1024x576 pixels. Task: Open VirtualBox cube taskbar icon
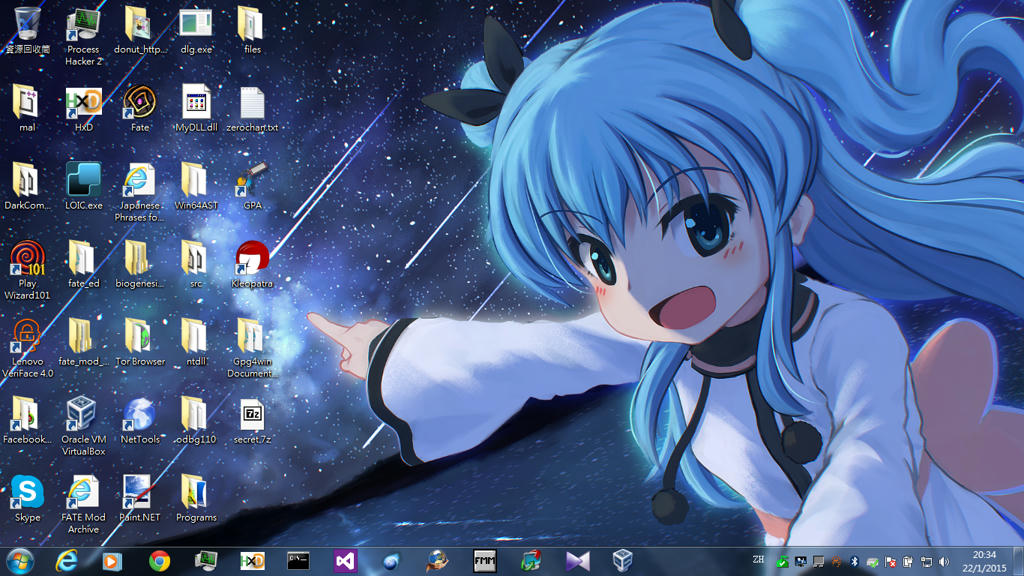[x=622, y=561]
